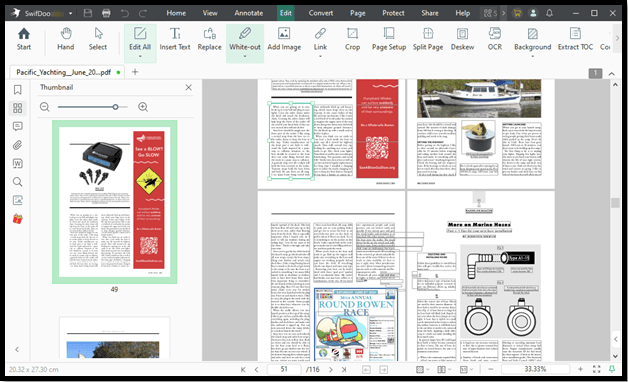The height and width of the screenshot is (382, 628).
Task: Expand the SwifDoo application menu arrow
Action: [x=70, y=13]
